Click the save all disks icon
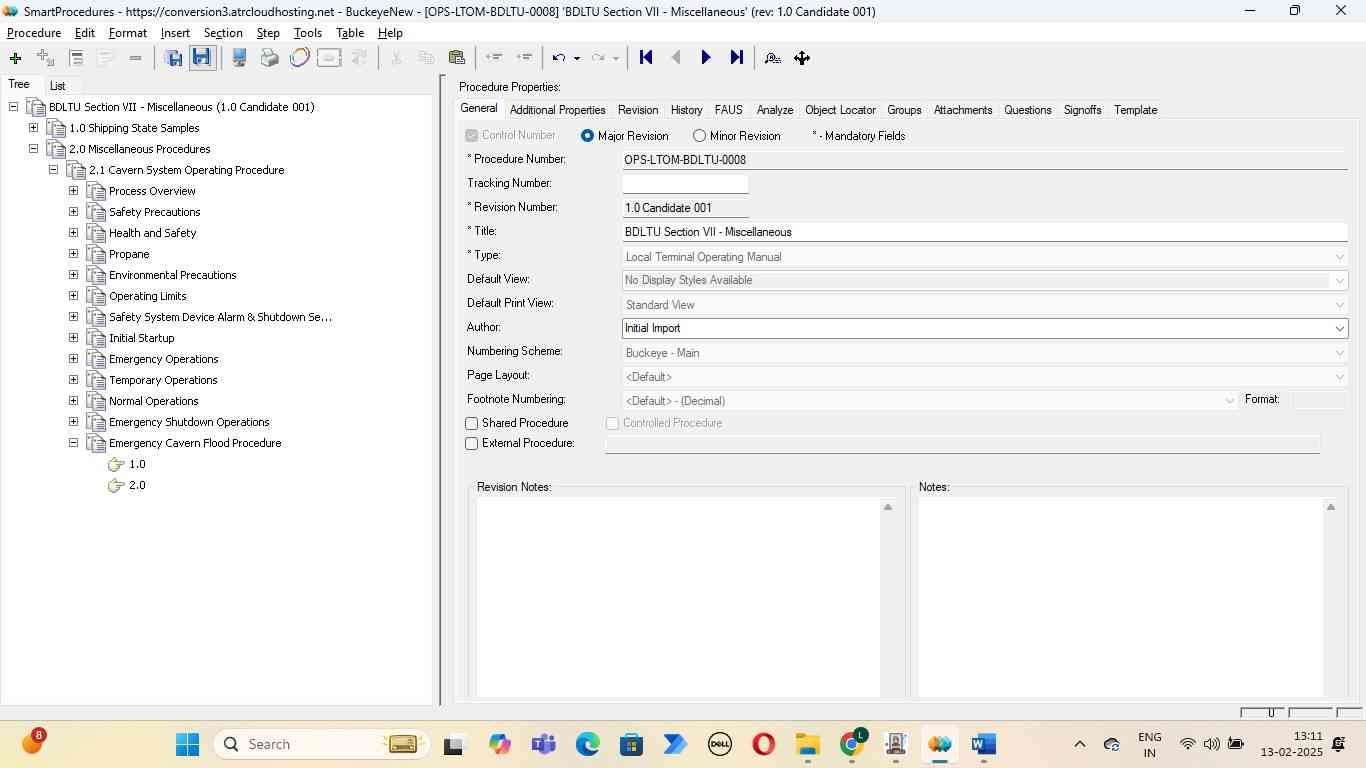Viewport: 1366px width, 768px height. pyautogui.click(x=173, y=58)
